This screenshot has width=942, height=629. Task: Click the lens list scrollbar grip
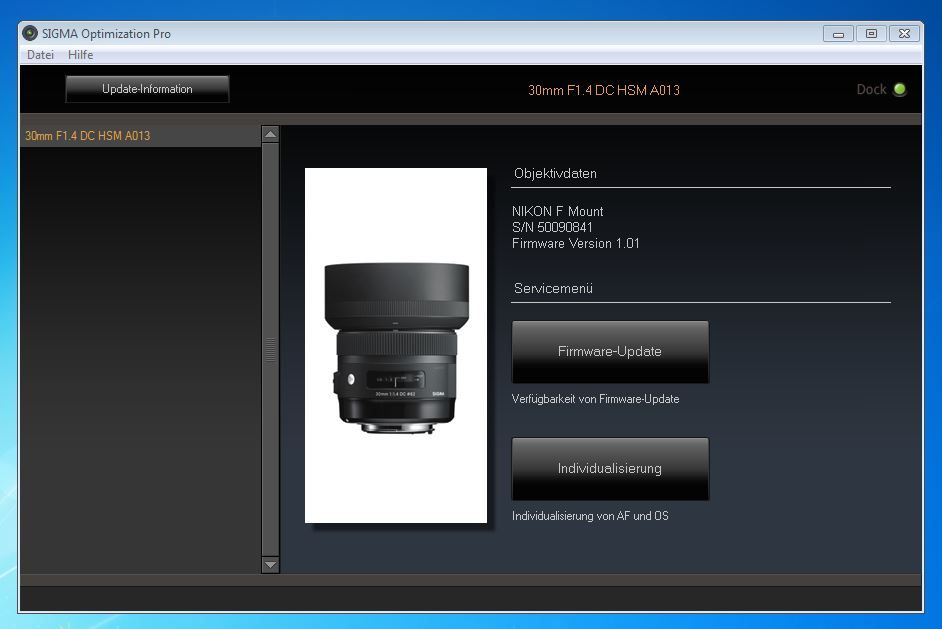[270, 350]
